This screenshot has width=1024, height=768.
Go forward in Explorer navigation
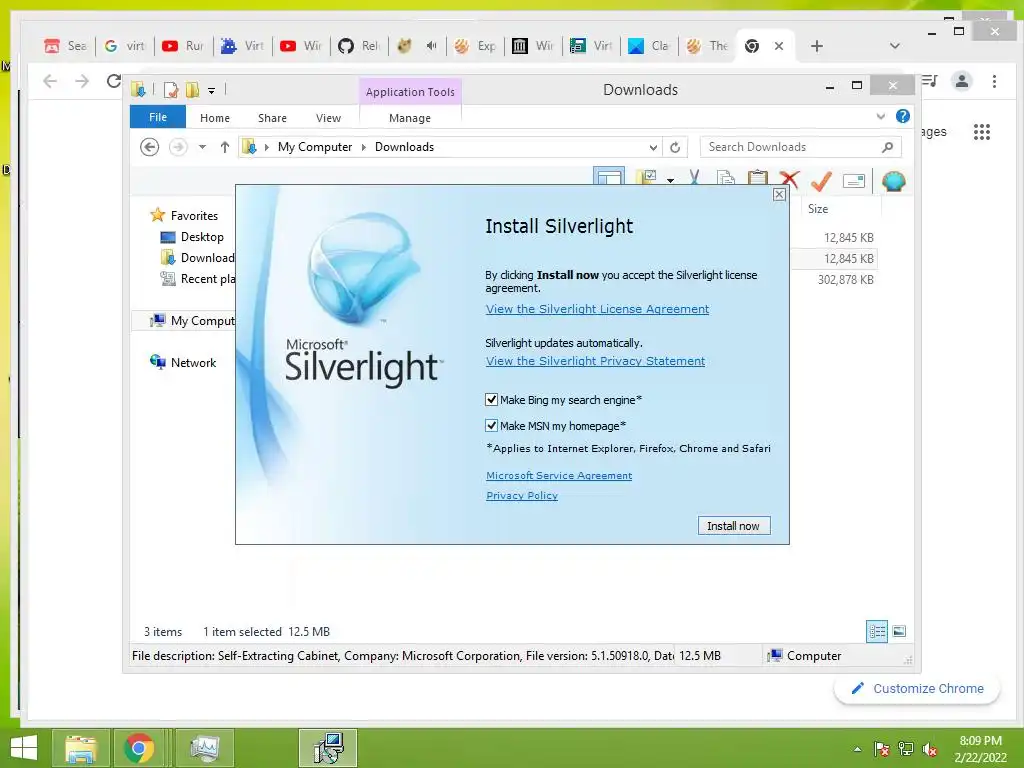coord(178,147)
